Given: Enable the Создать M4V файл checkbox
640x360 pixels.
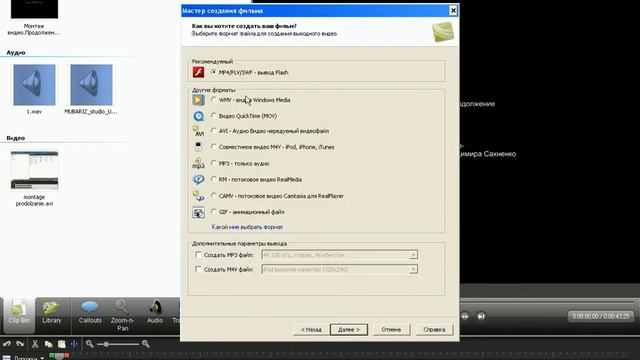Looking at the screenshot, I should (198, 269).
